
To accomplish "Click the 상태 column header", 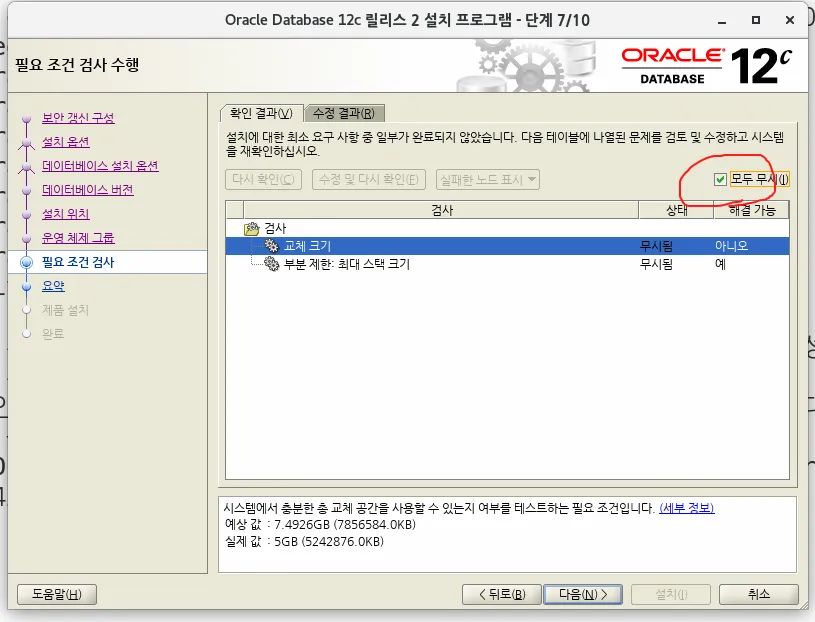I will pos(676,210).
